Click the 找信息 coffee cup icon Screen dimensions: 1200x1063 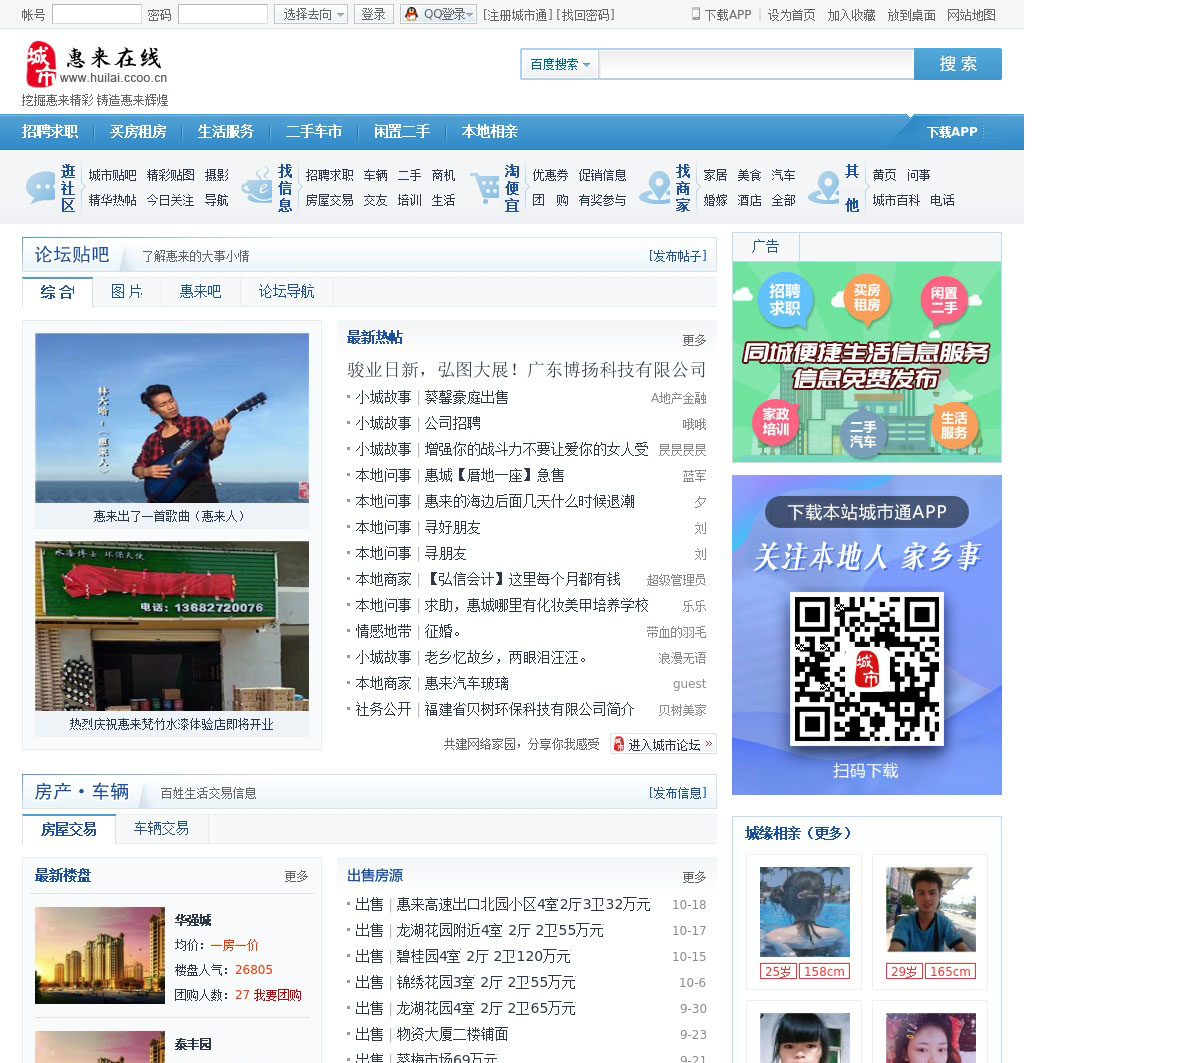(x=257, y=188)
